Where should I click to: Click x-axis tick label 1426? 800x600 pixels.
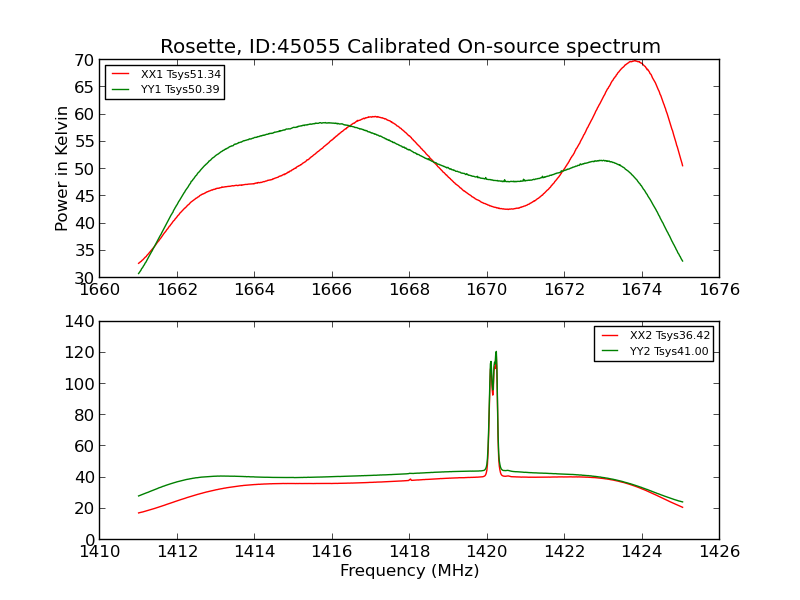coord(719,552)
